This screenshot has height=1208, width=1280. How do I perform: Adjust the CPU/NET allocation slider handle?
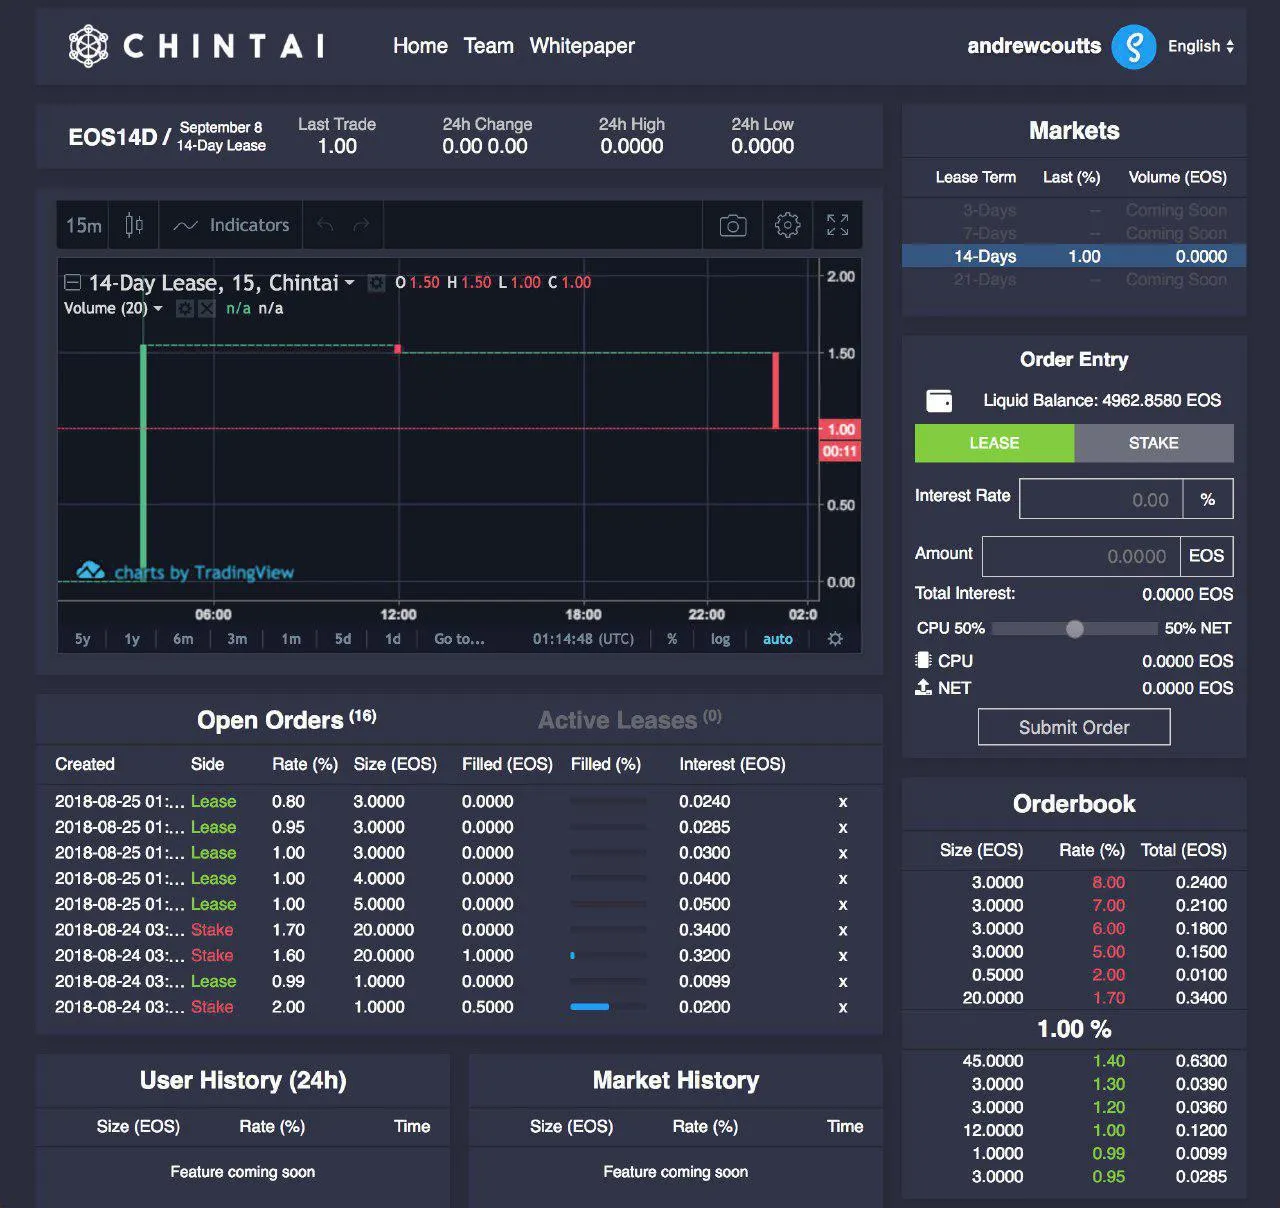[x=1075, y=629]
